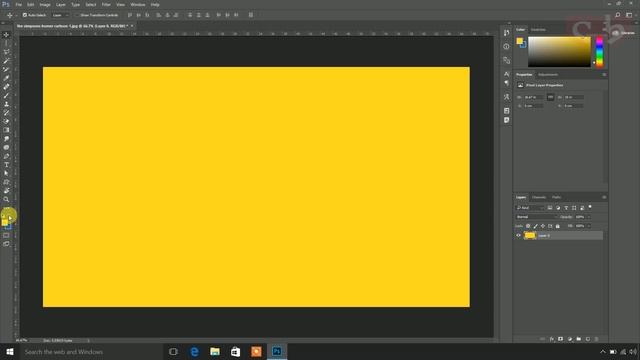640x360 pixels.
Task: Open the File menu
Action: [x=19, y=4]
